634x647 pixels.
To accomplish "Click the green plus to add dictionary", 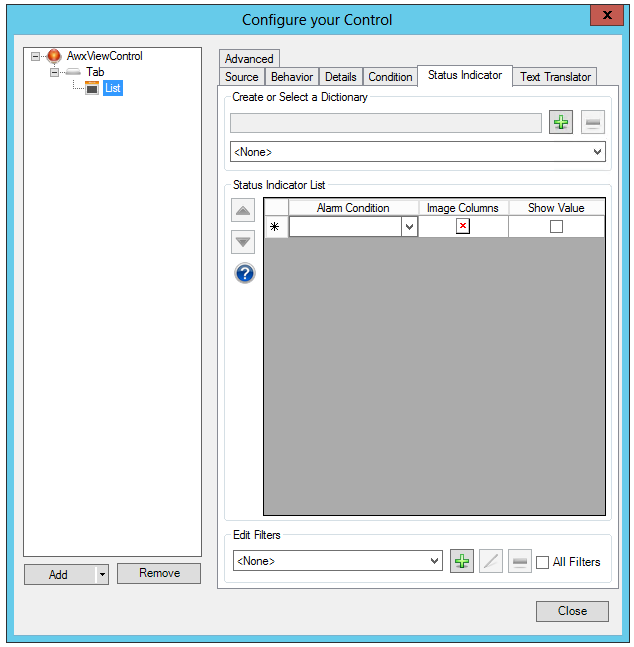I will click(561, 123).
